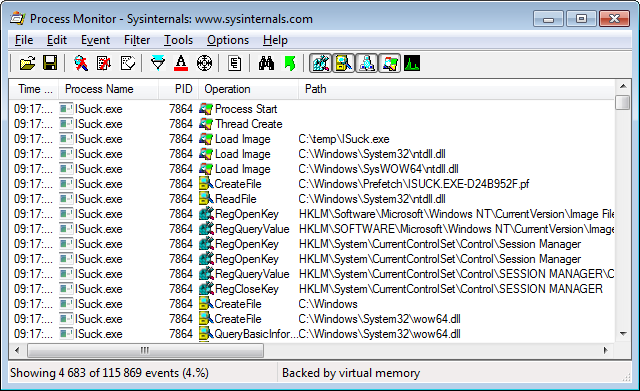Select the target crosshair include-process icon
This screenshot has height=391, width=640.
pyautogui.click(x=204, y=63)
